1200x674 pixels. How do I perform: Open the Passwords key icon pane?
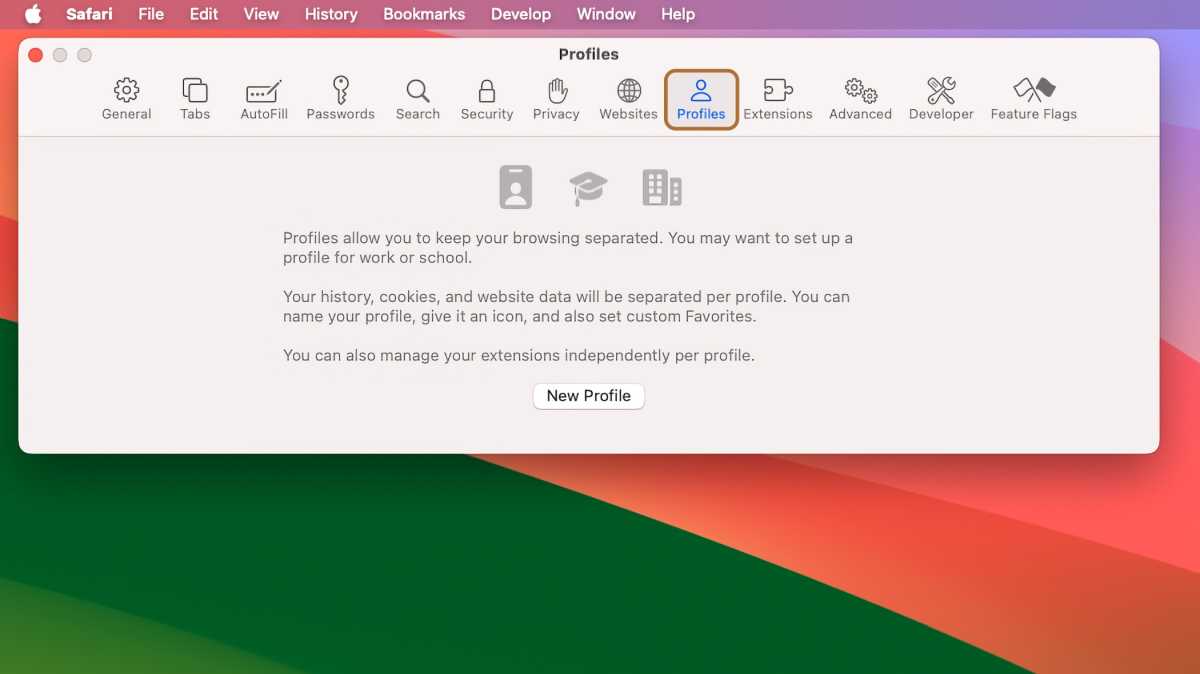tap(341, 99)
